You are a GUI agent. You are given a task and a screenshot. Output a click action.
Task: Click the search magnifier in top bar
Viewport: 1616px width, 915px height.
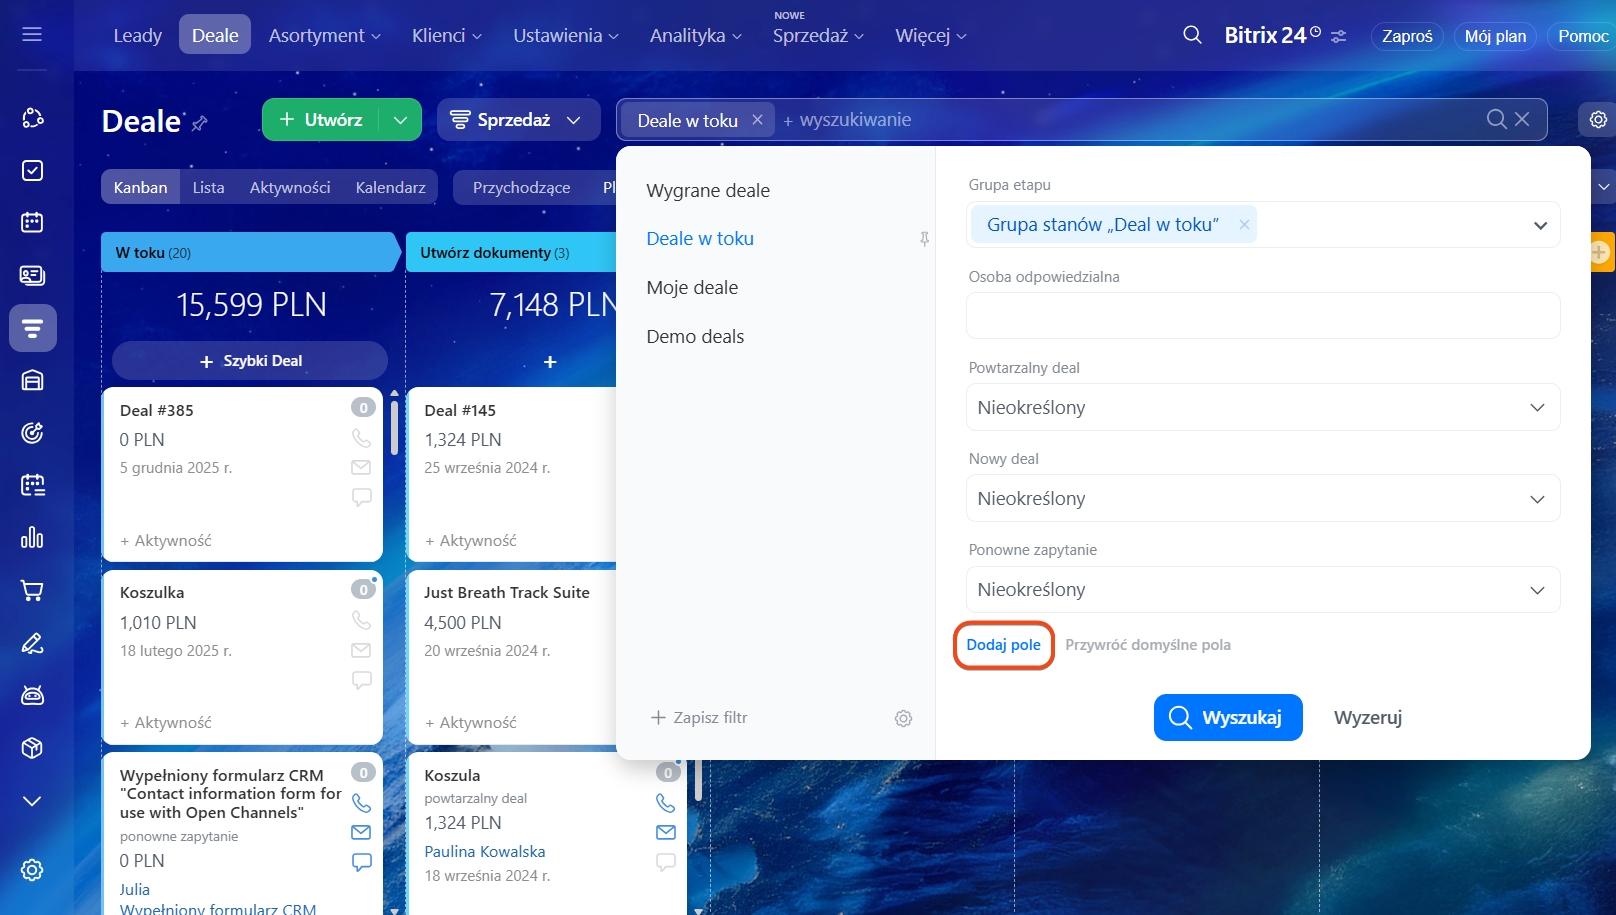coord(1192,35)
